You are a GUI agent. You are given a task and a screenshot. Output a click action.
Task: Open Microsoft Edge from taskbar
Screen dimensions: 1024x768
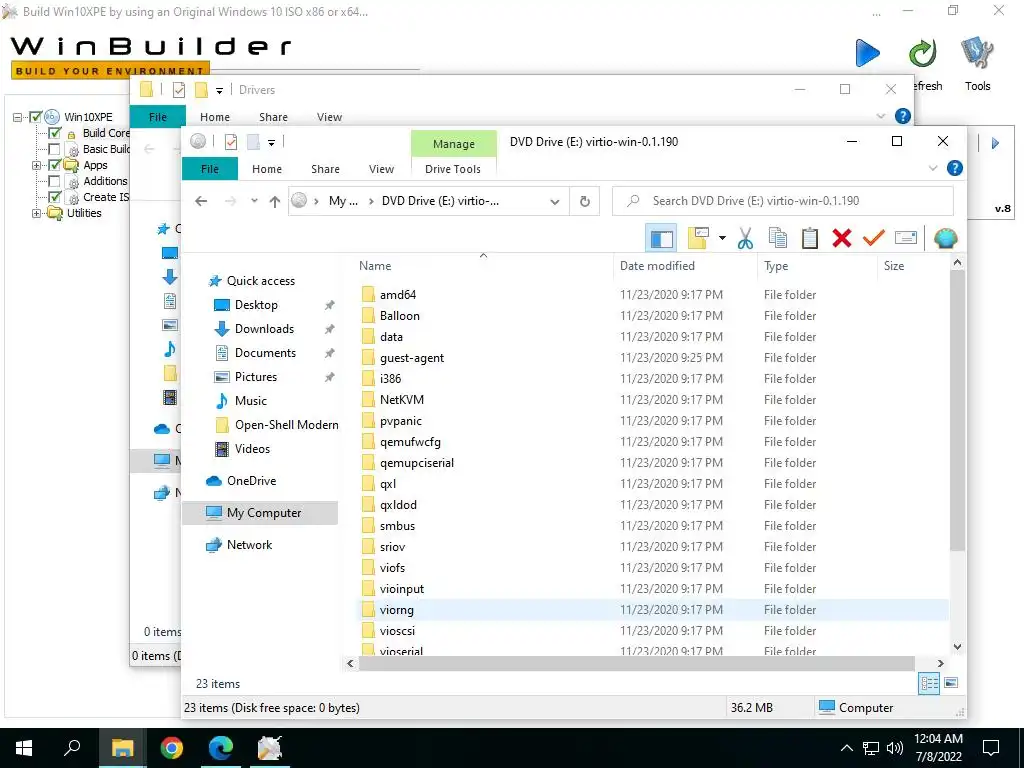[x=221, y=748]
